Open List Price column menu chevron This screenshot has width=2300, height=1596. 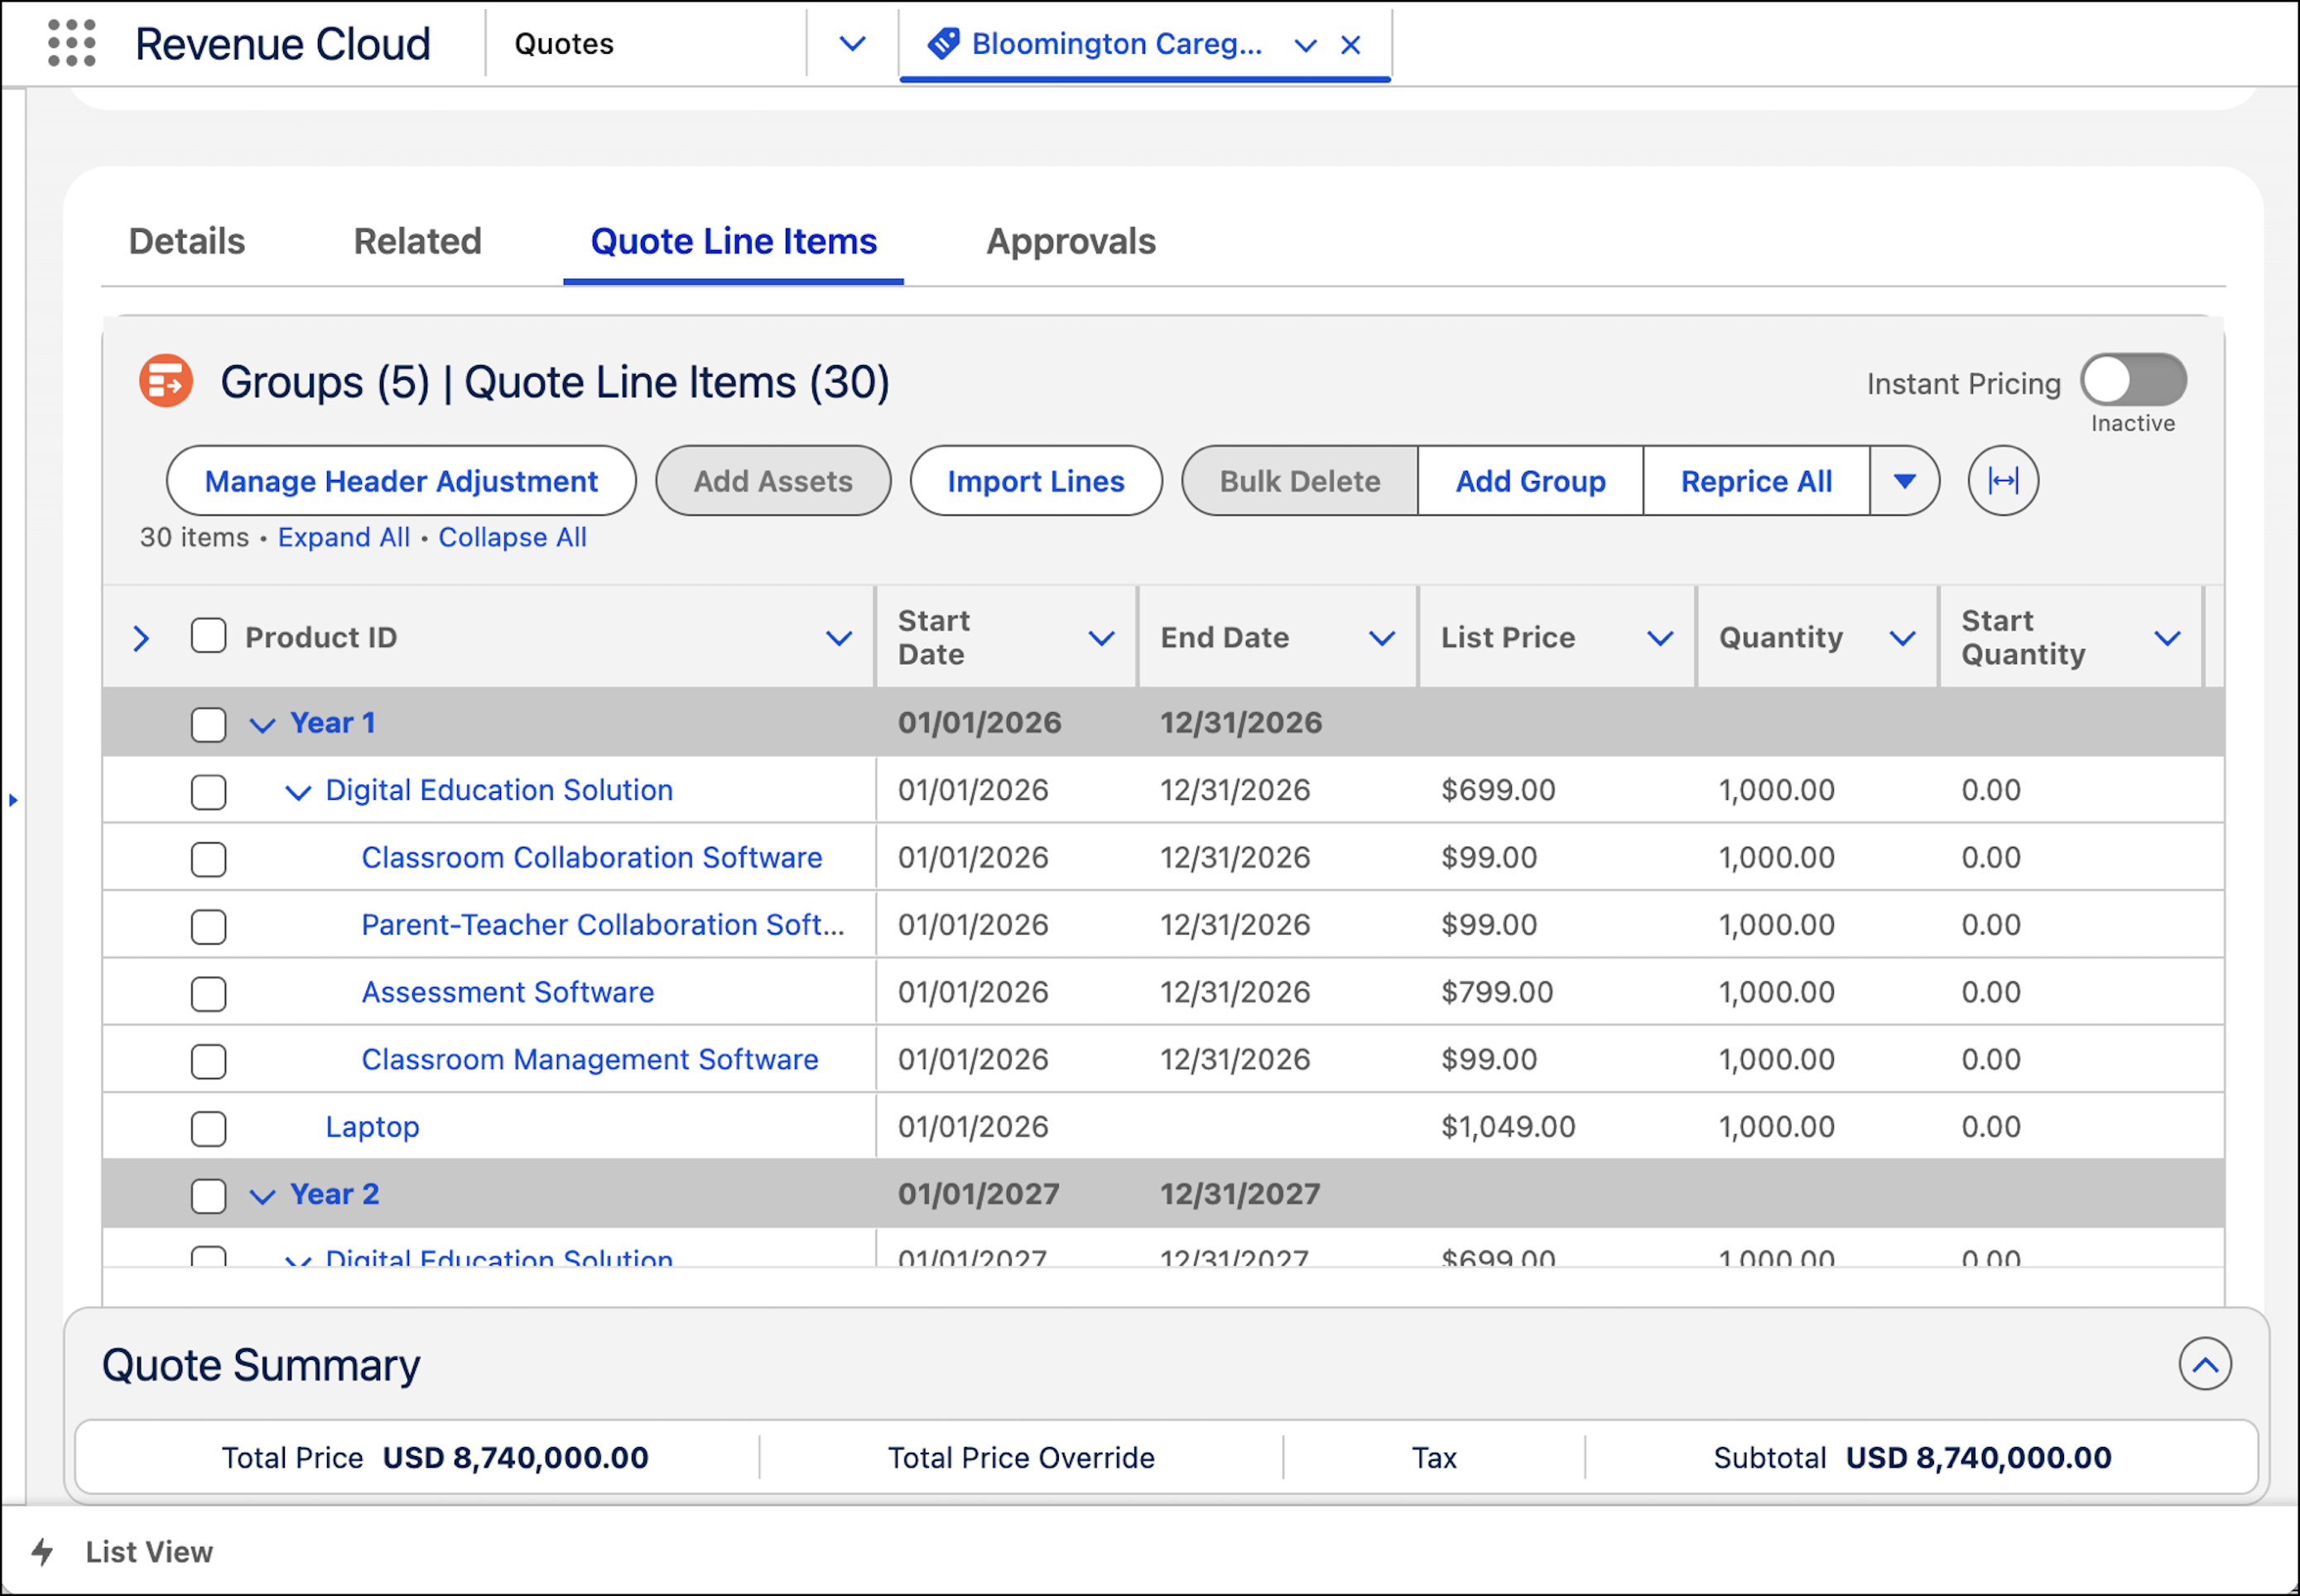point(1660,638)
